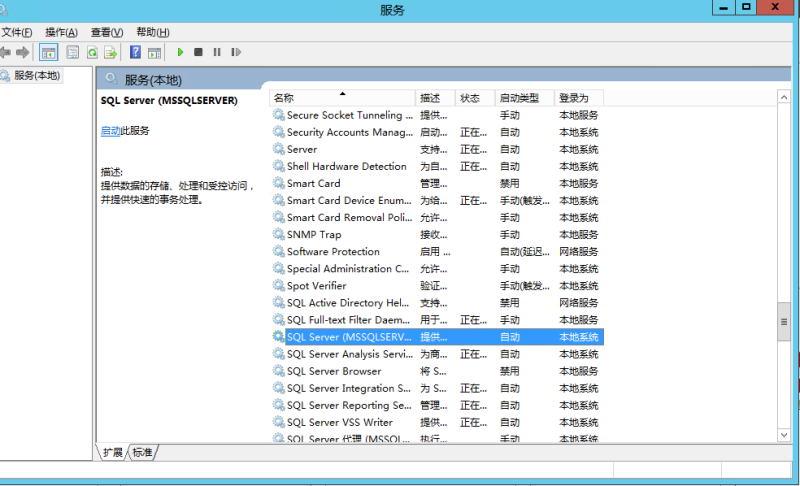
Task: Select SQL Active Directory Helper service name
Action: (348, 303)
